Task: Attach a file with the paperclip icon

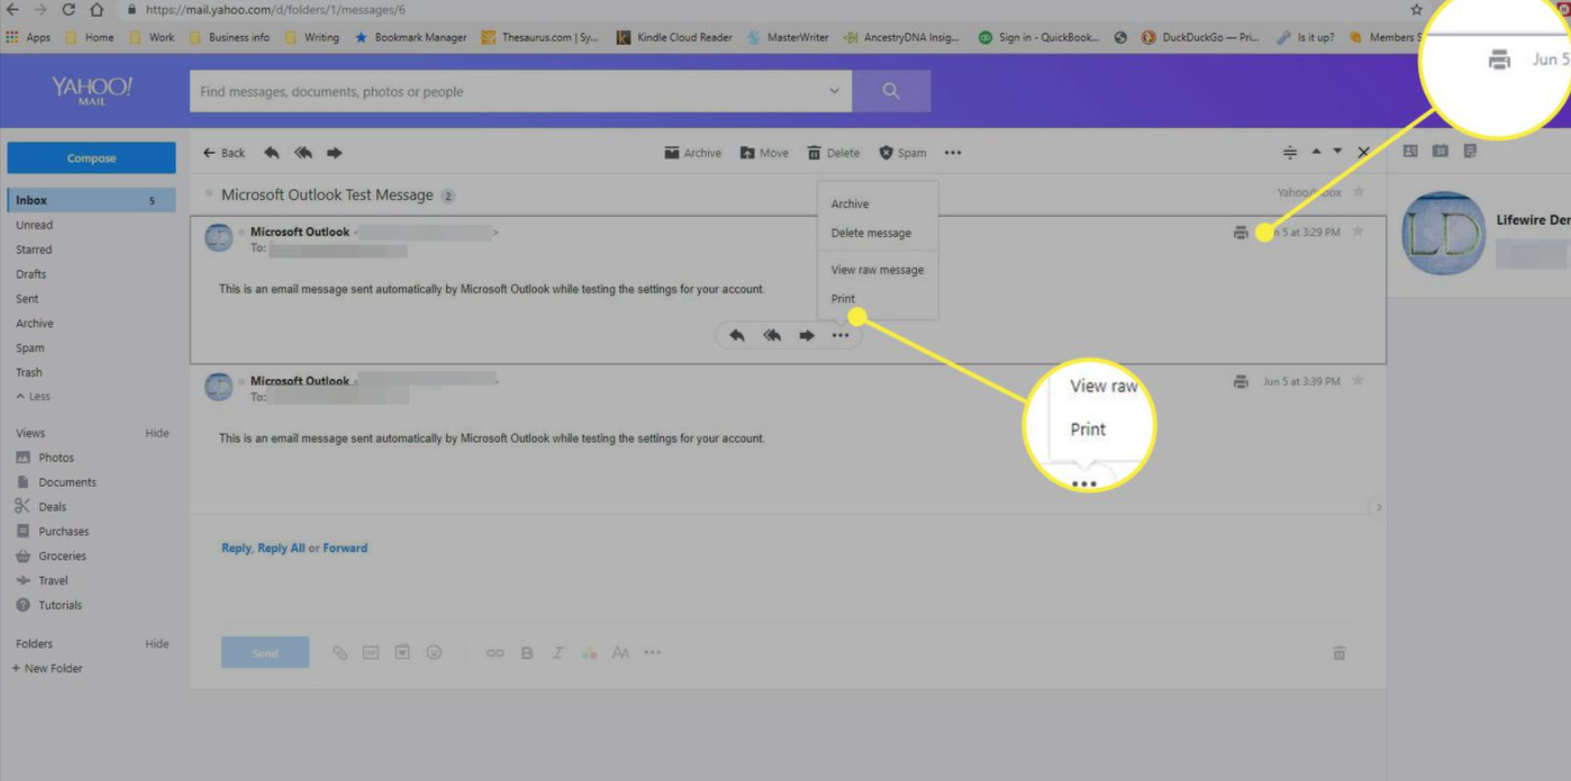Action: pos(340,653)
